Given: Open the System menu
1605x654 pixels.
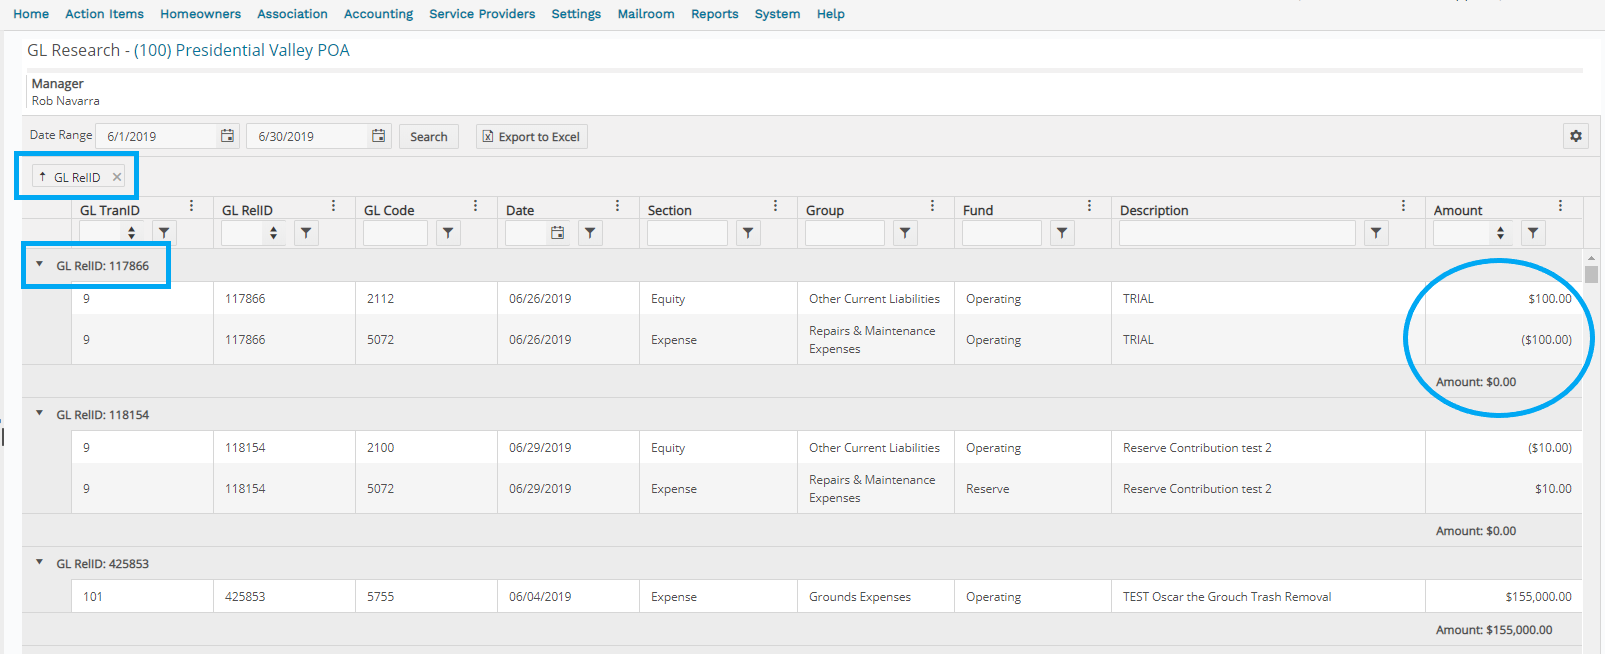Looking at the screenshot, I should pos(777,14).
